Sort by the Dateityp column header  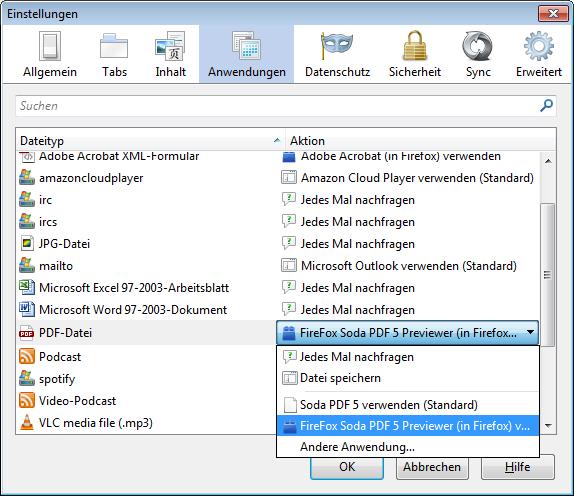pyautogui.click(x=150, y=141)
